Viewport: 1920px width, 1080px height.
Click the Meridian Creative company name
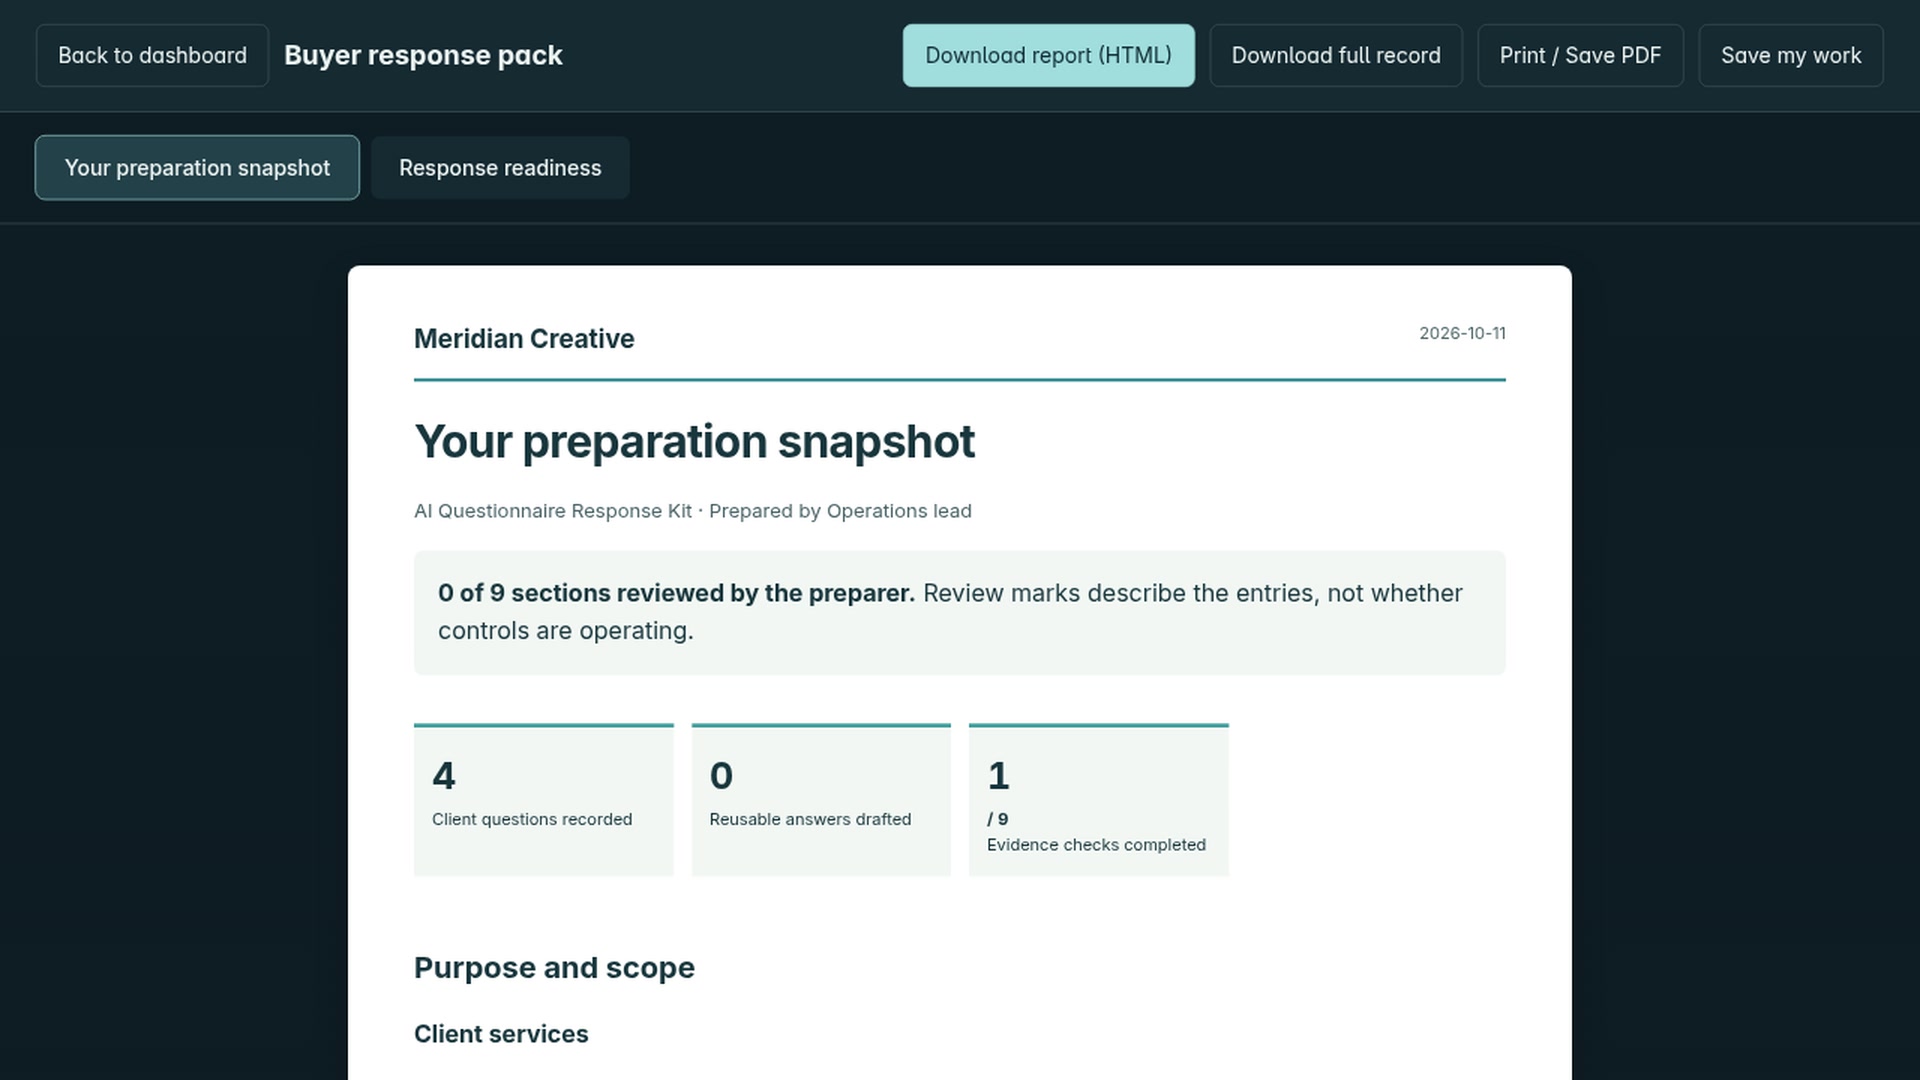pos(524,339)
